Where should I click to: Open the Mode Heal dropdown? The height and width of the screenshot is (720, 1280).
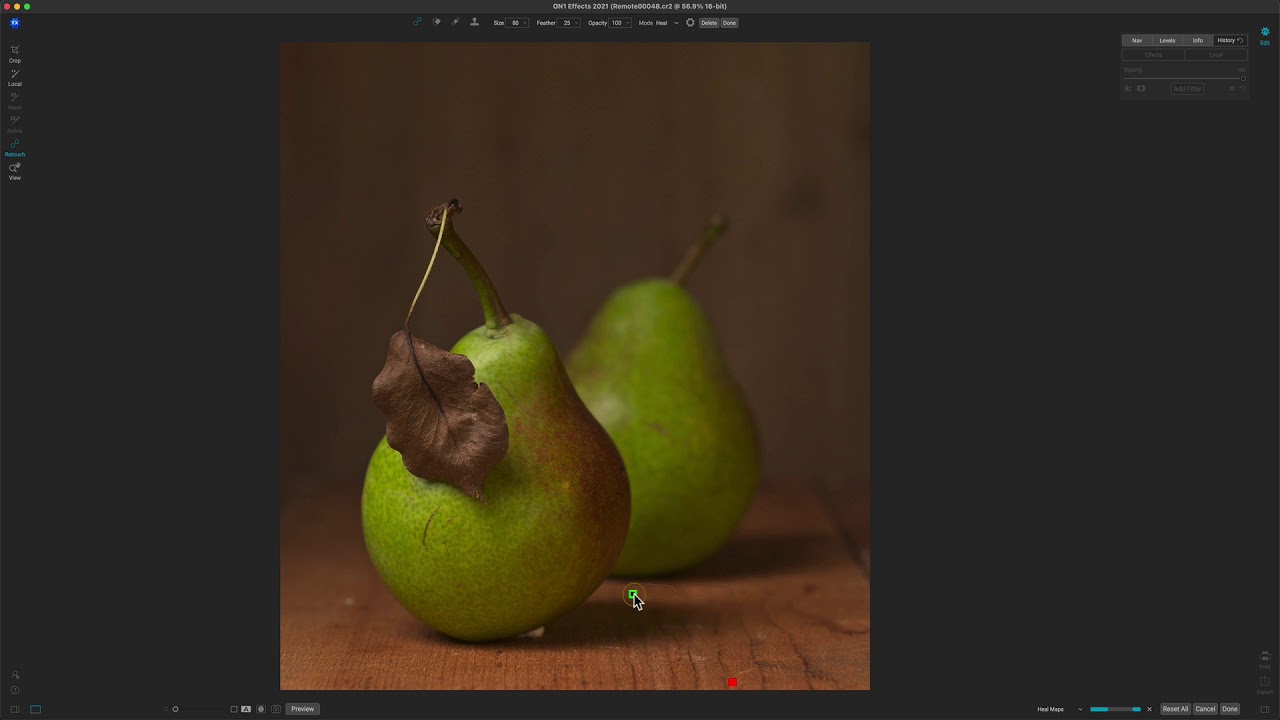pos(667,22)
